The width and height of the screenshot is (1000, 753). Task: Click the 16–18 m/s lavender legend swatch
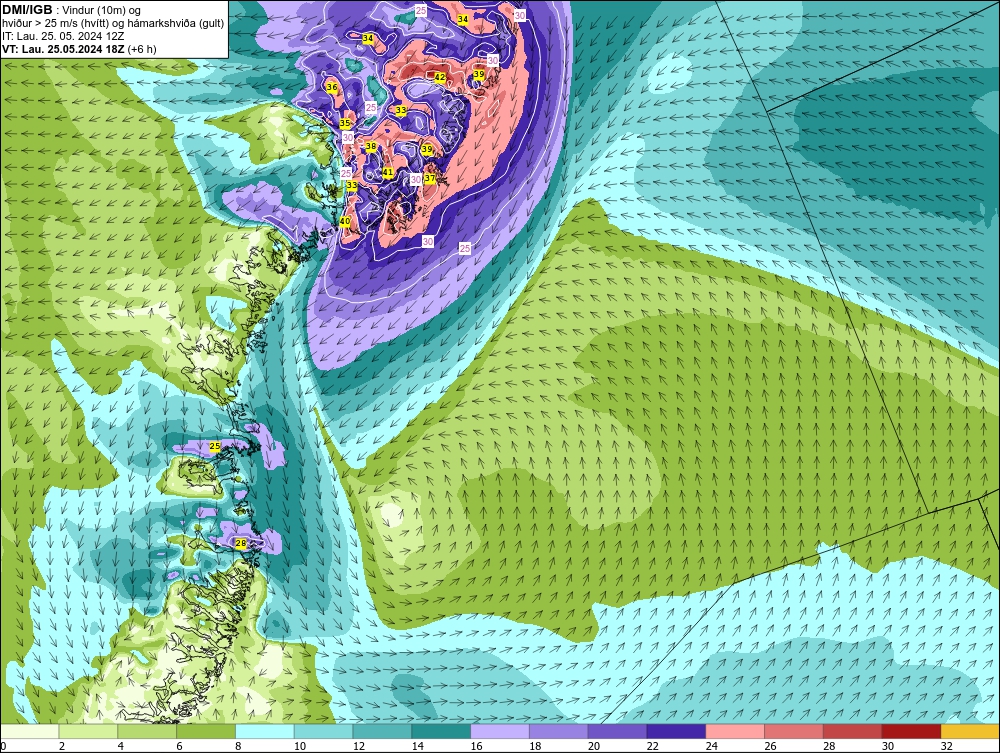coord(500,731)
